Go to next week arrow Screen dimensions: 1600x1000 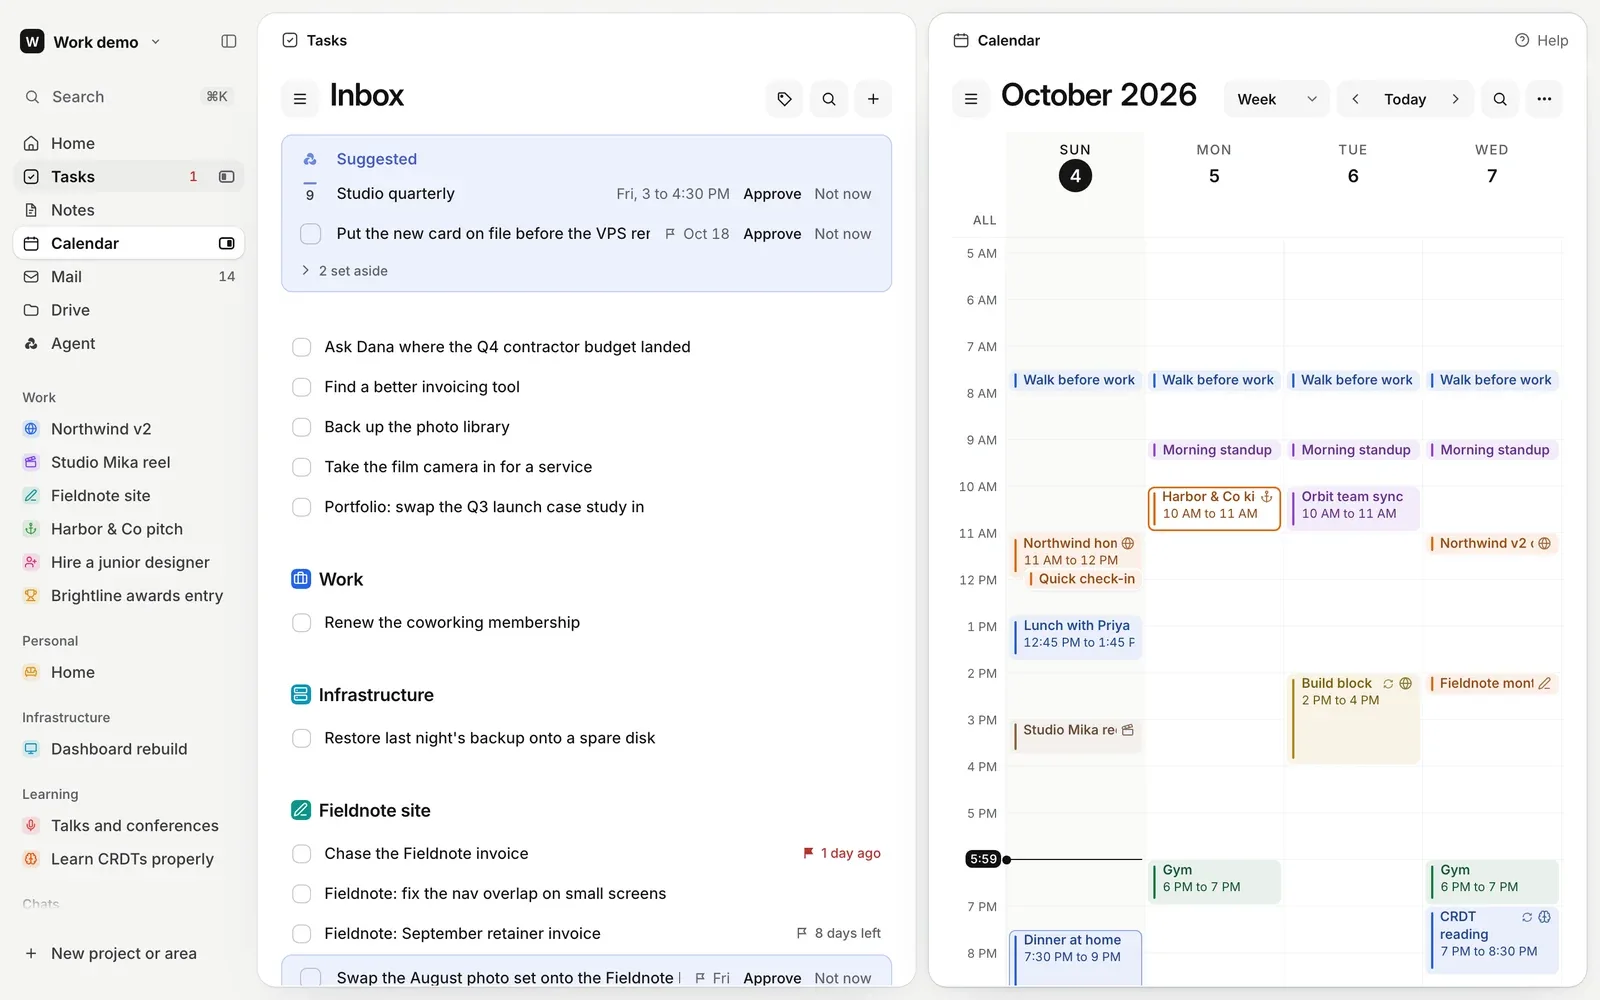1455,99
